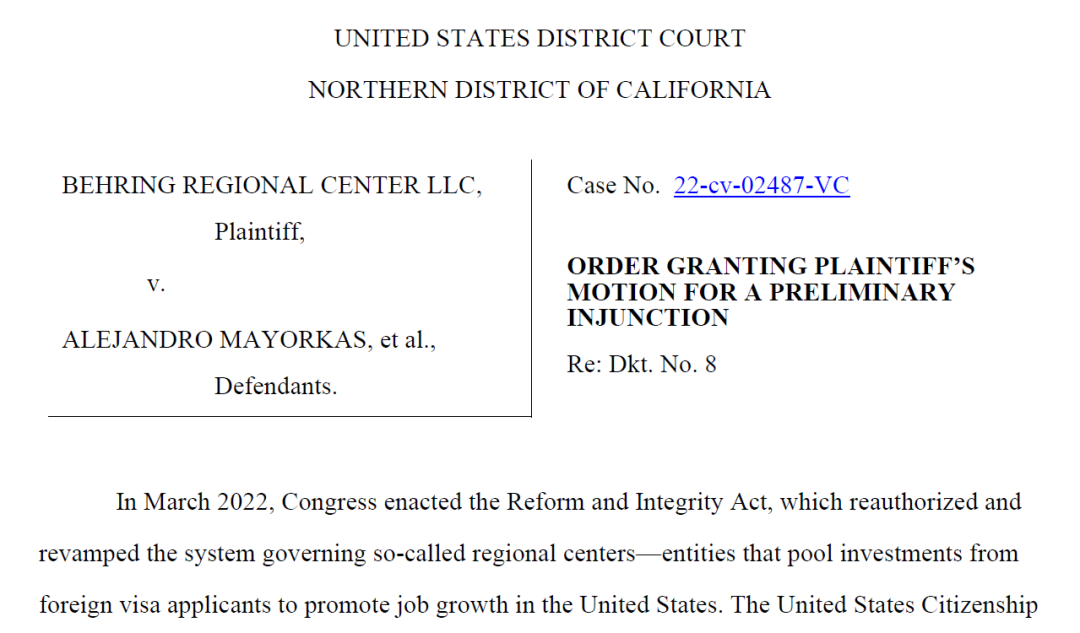
Task: Click the ORDER GRANTING PLAINTIFF'S title line
Action: [771, 266]
